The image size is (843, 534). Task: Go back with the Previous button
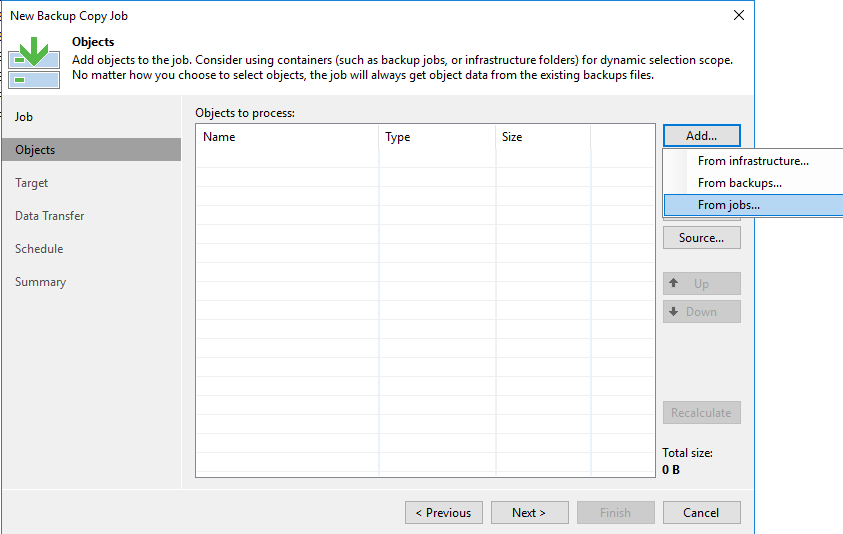(444, 513)
